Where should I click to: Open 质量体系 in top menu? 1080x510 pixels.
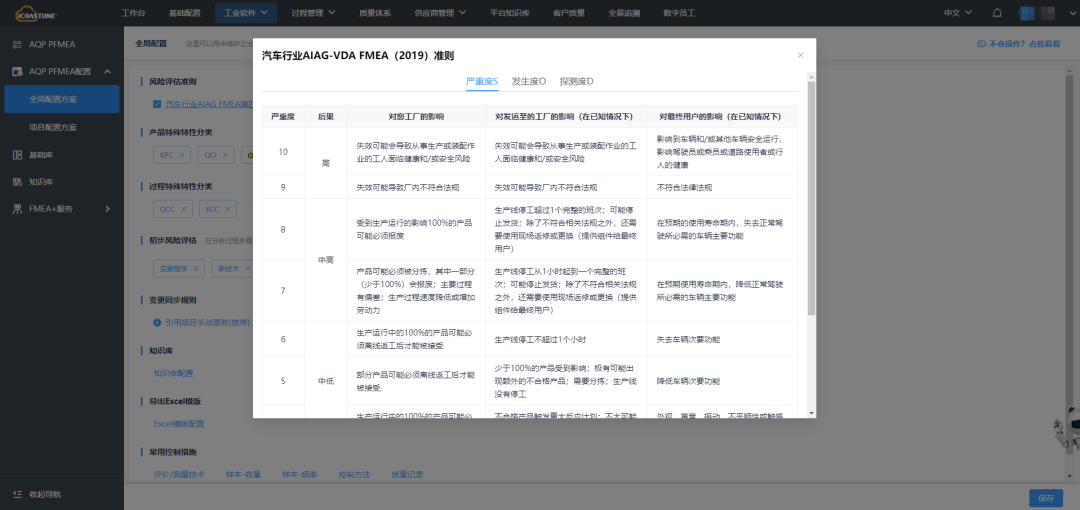click(x=375, y=13)
